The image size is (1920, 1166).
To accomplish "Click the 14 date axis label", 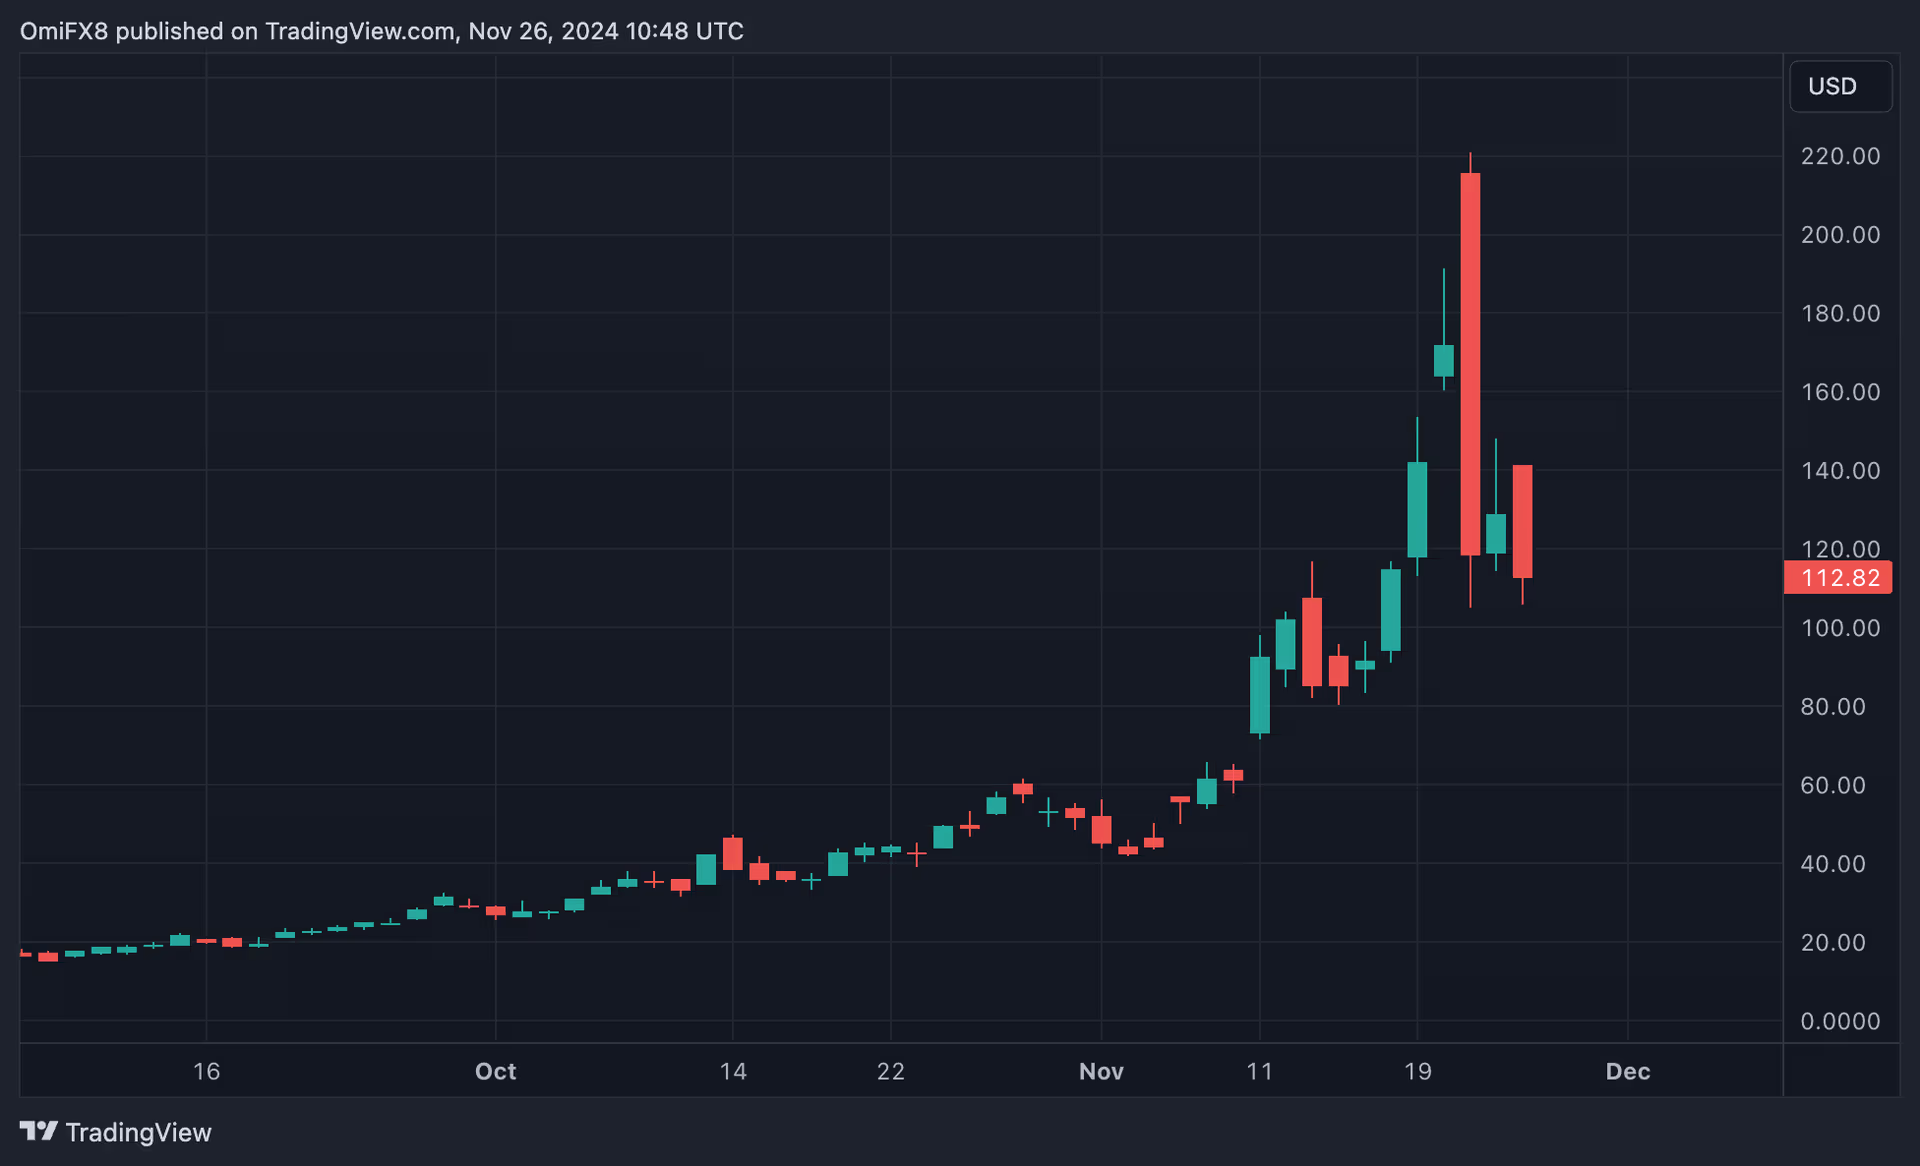I will 733,1072.
